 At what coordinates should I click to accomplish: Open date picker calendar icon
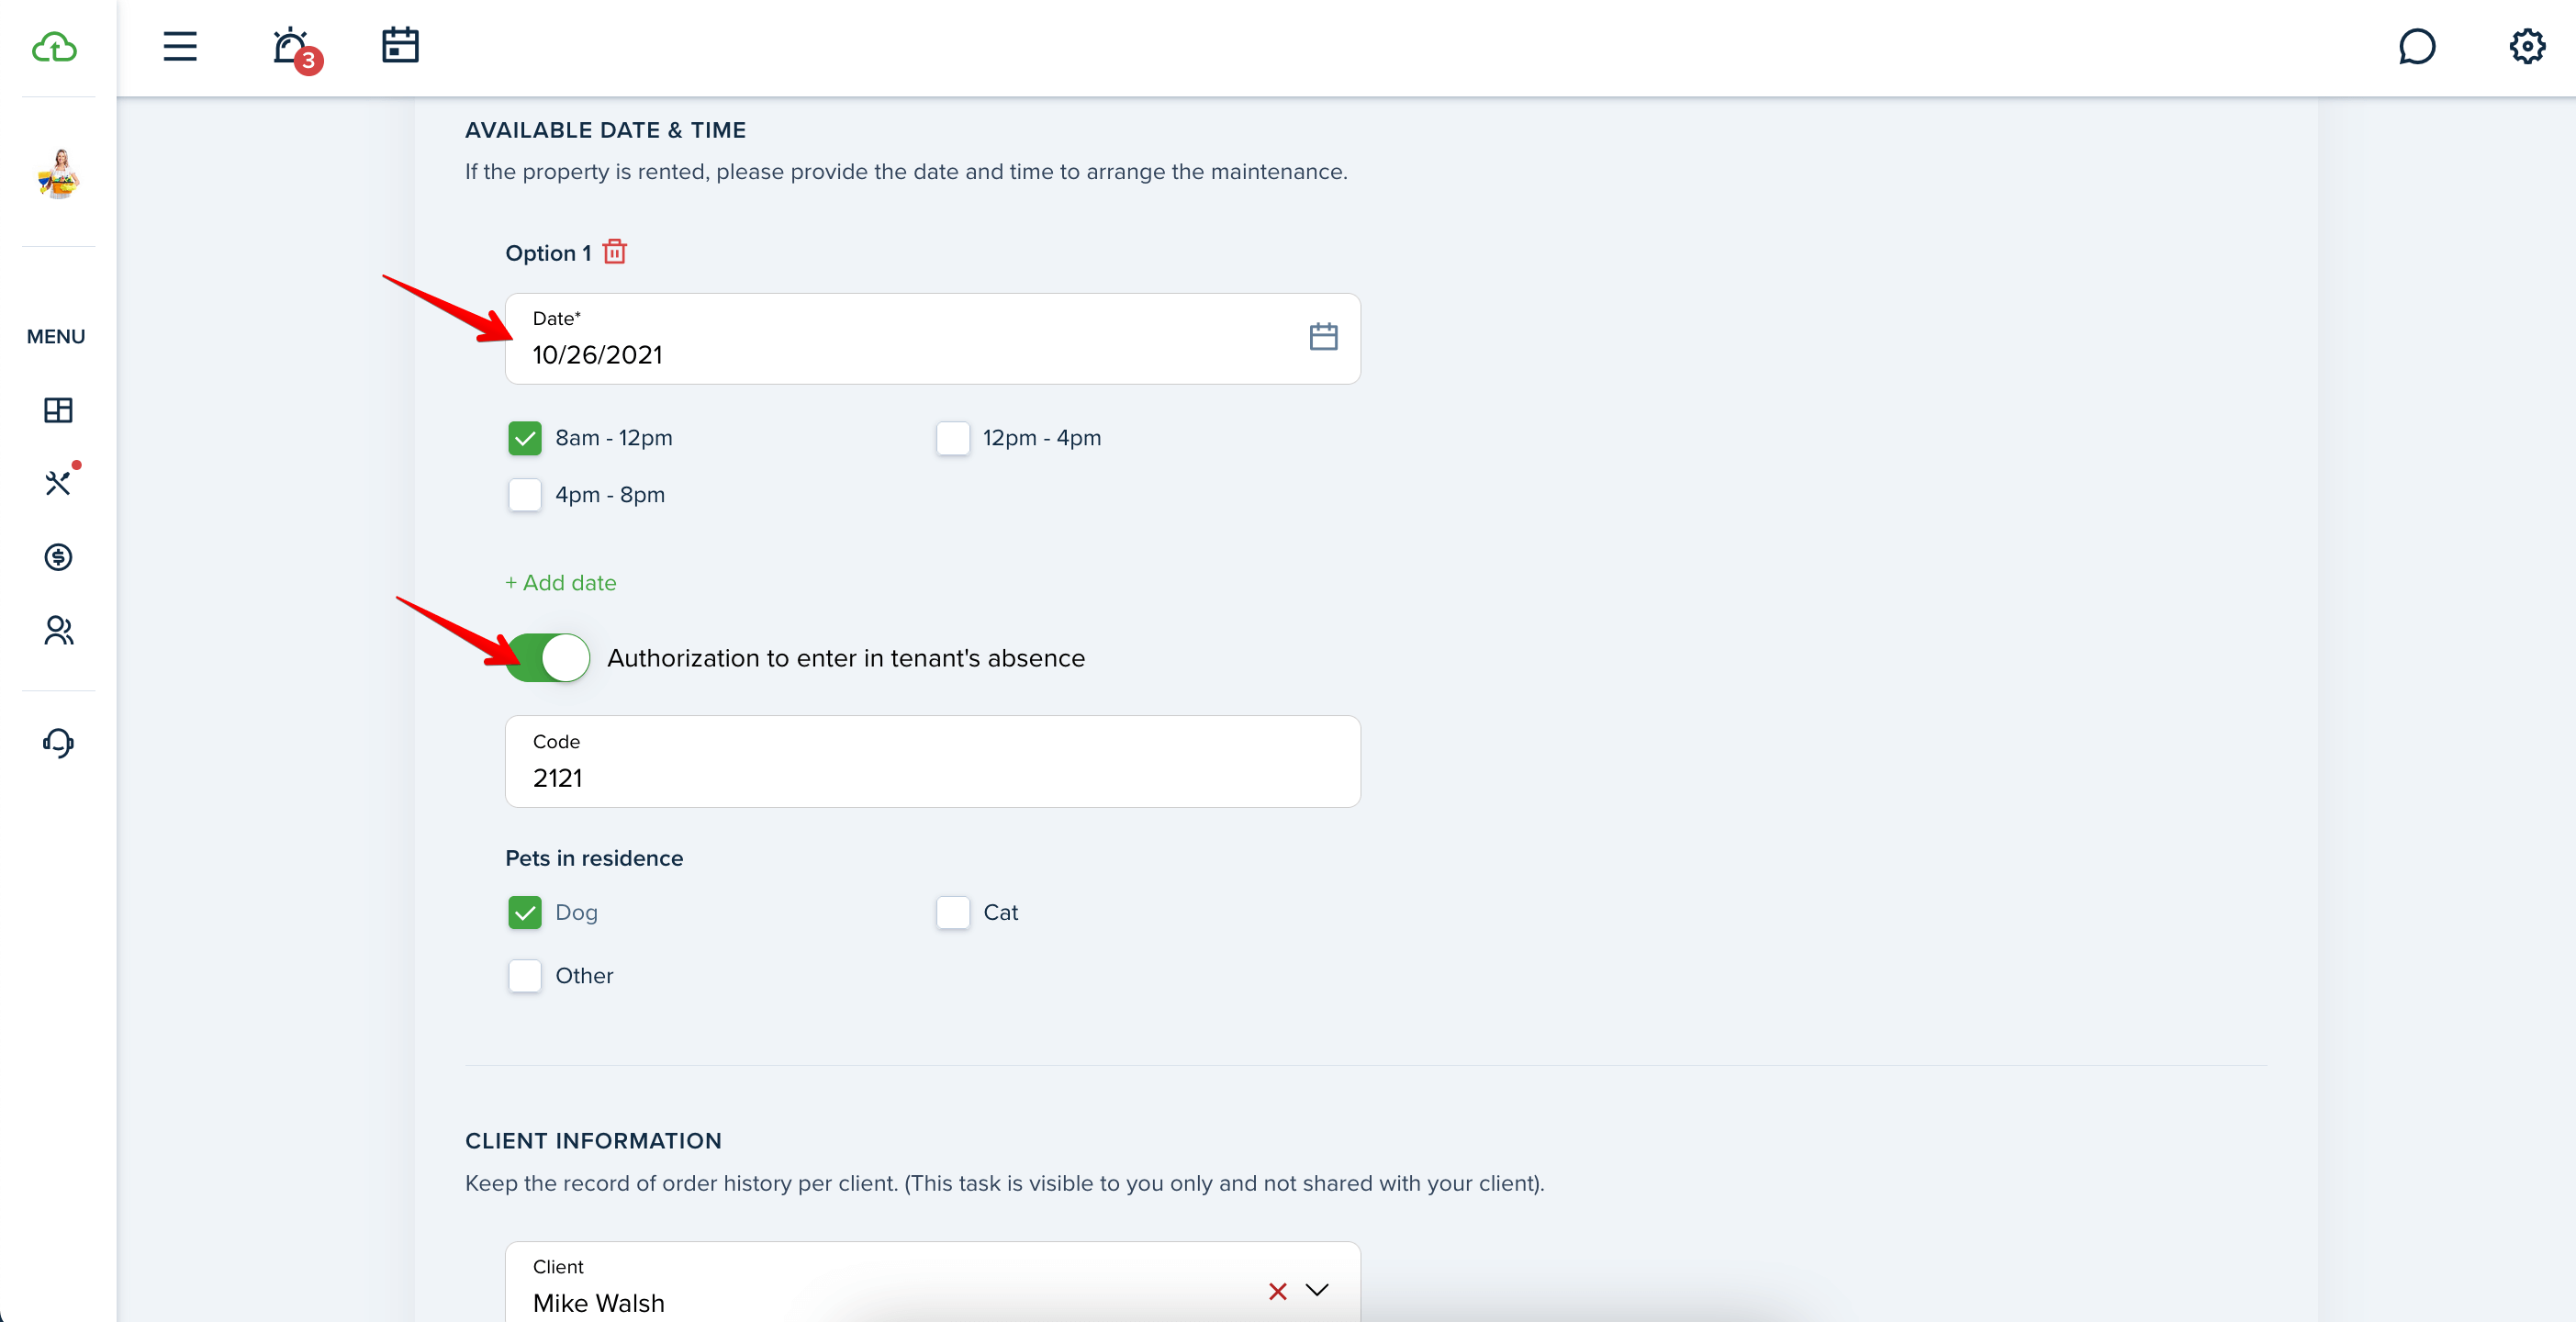pos(1323,337)
